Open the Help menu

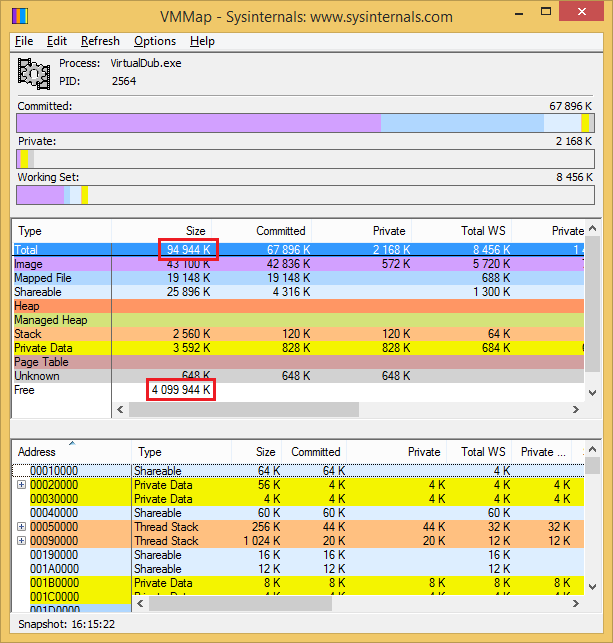[x=202, y=41]
